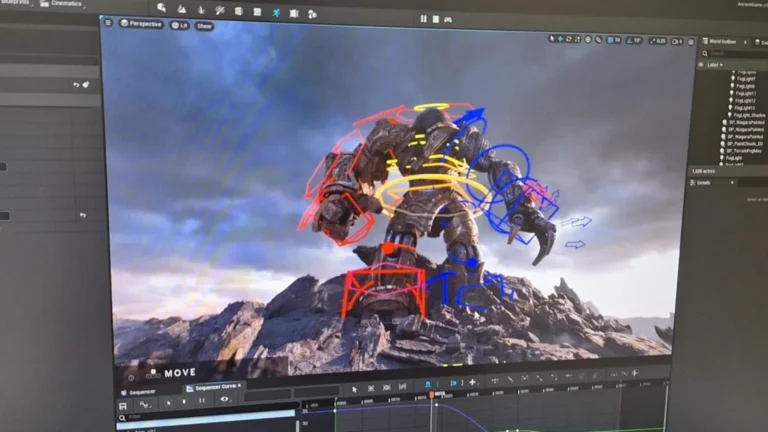Screen dimensions: 768x432
Task: Select the curve keyframe at playhead peak
Action: pos(436,405)
